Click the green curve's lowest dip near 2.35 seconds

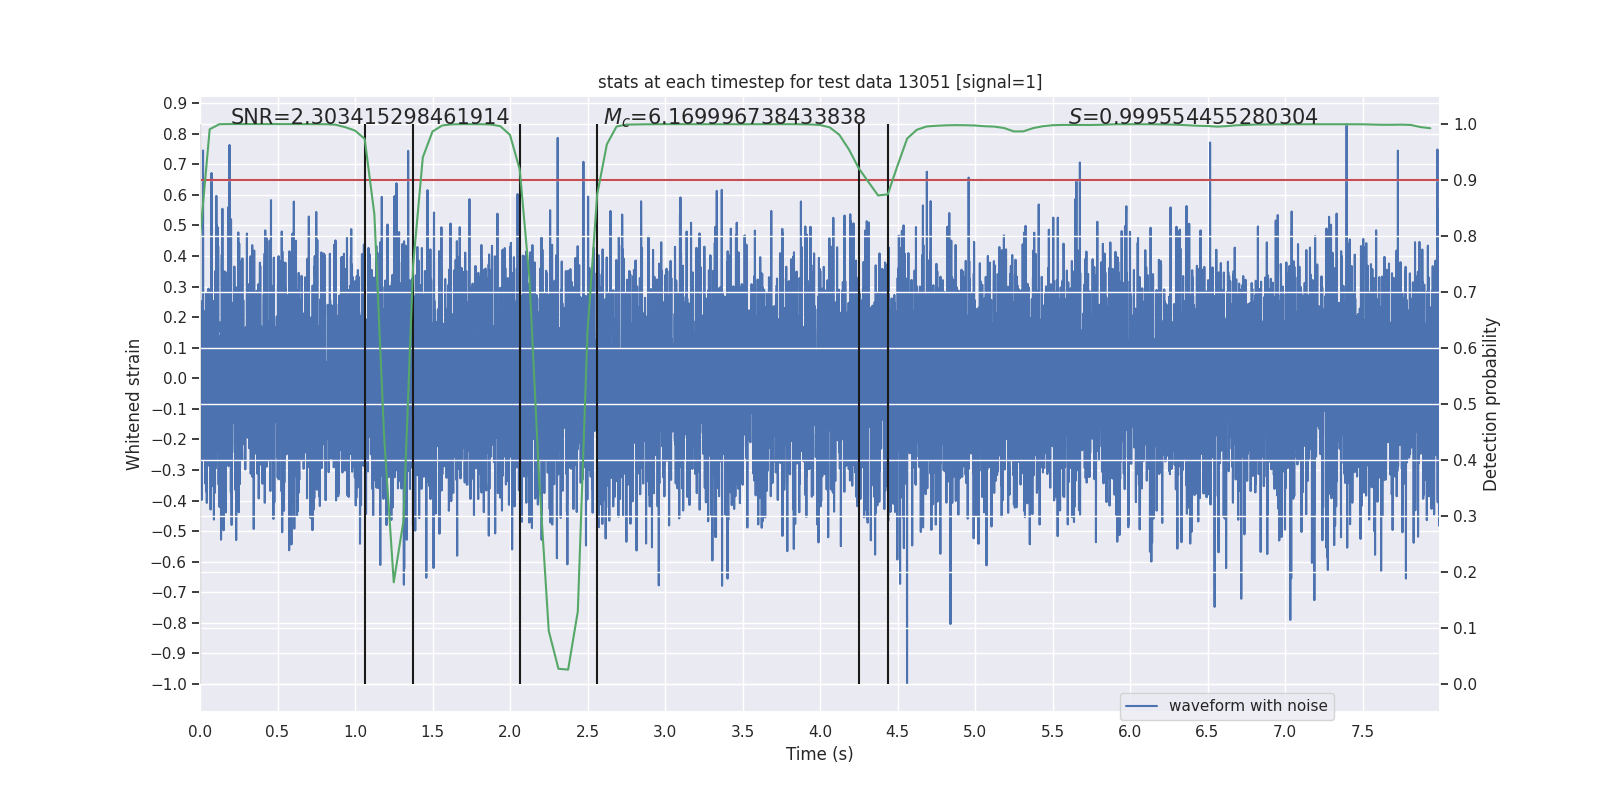point(563,668)
